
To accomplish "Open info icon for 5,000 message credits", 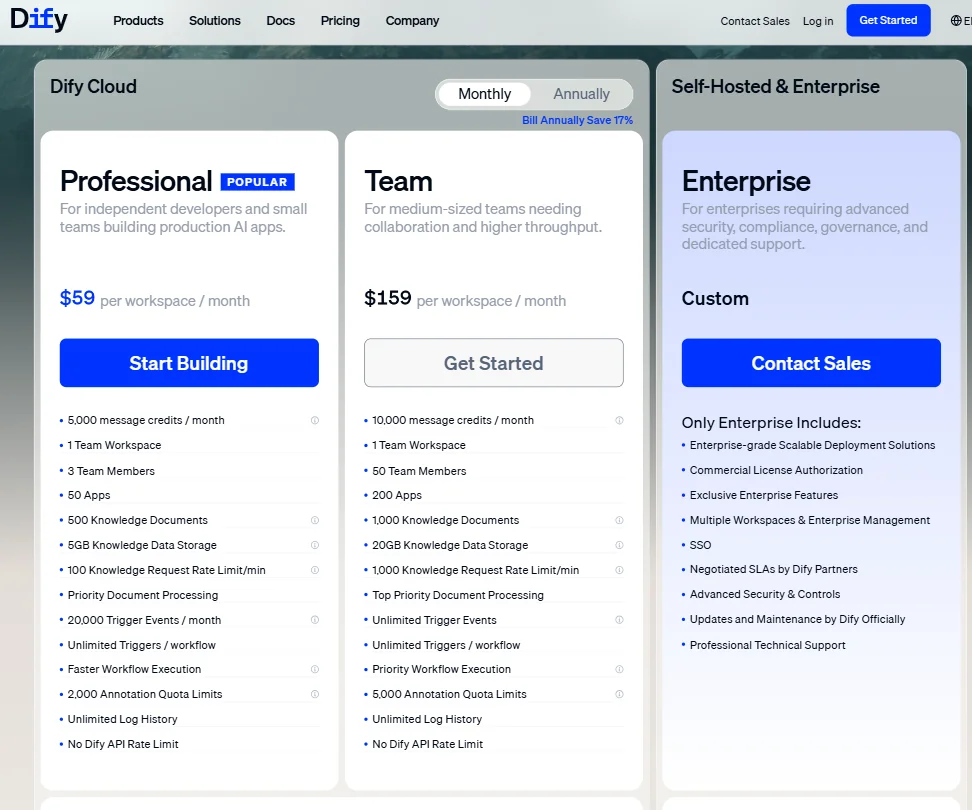I will 315,420.
